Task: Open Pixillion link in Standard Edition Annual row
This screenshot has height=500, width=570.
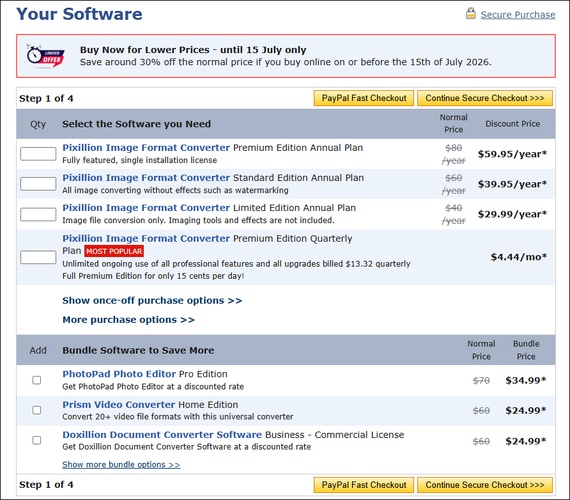Action: tap(146, 178)
